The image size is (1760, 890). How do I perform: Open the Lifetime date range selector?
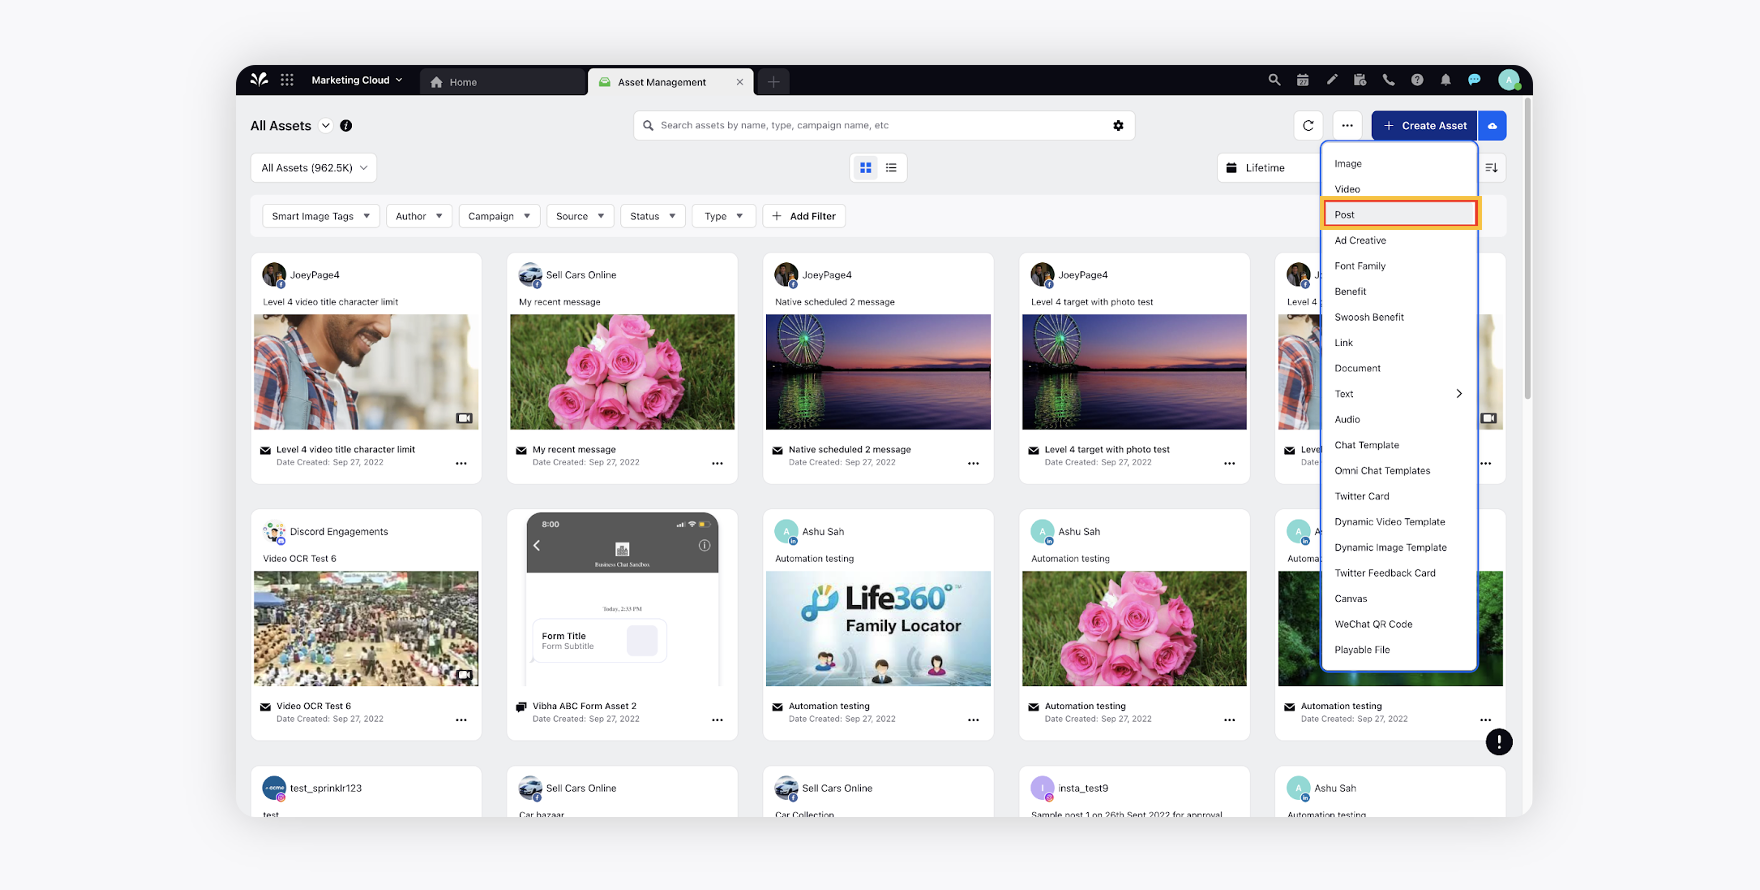(x=1269, y=168)
